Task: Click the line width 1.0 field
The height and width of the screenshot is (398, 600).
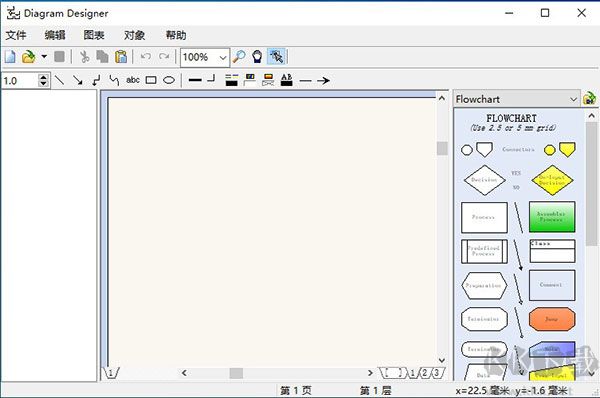Action: pyautogui.click(x=20, y=81)
